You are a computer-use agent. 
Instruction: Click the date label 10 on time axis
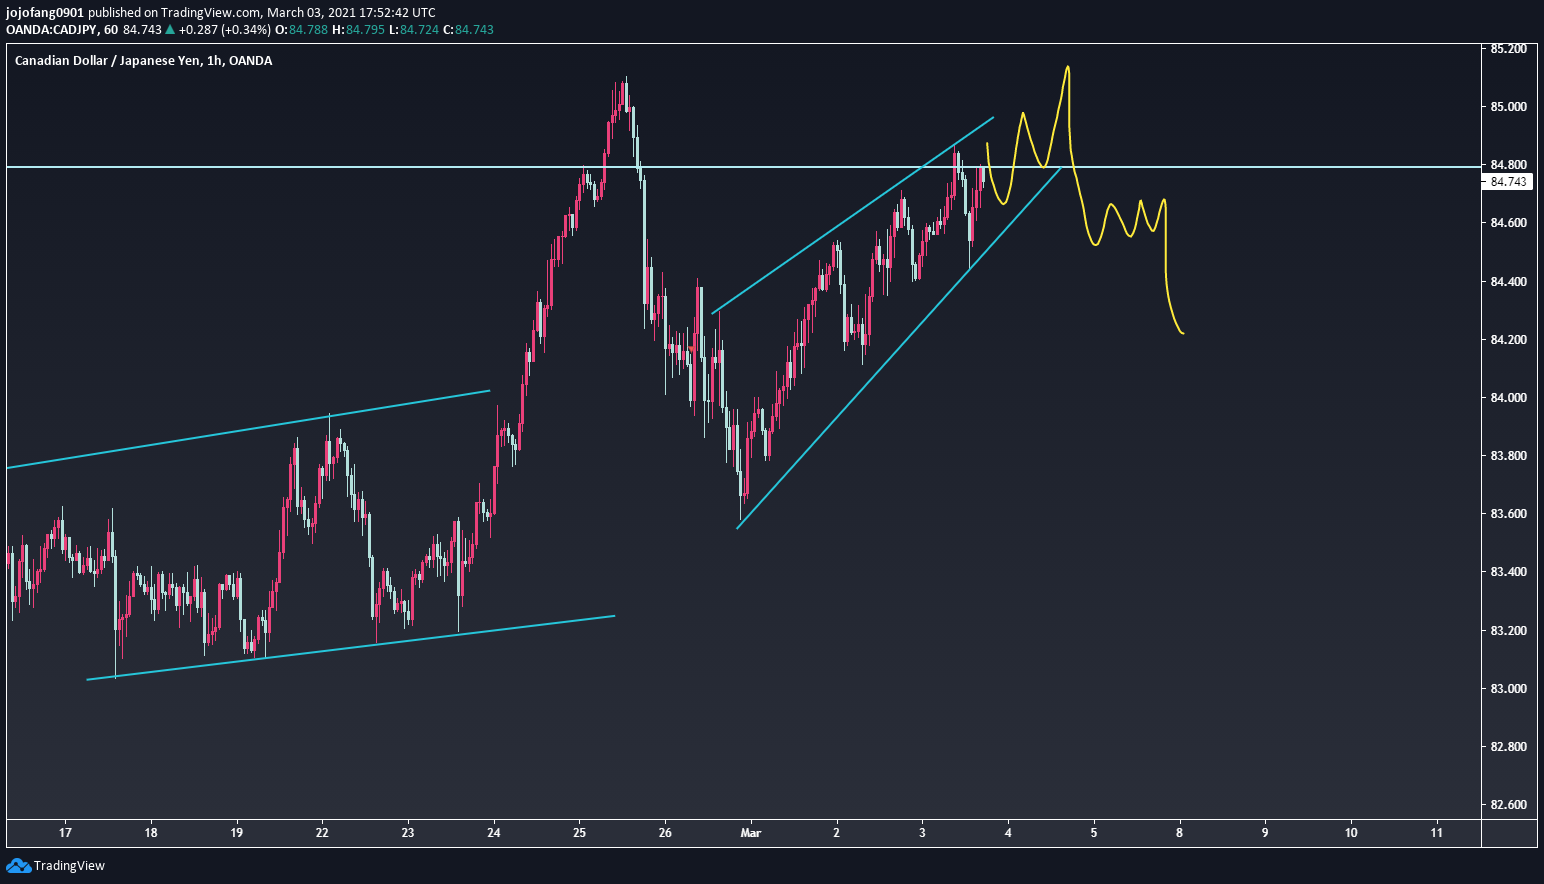point(1351,833)
